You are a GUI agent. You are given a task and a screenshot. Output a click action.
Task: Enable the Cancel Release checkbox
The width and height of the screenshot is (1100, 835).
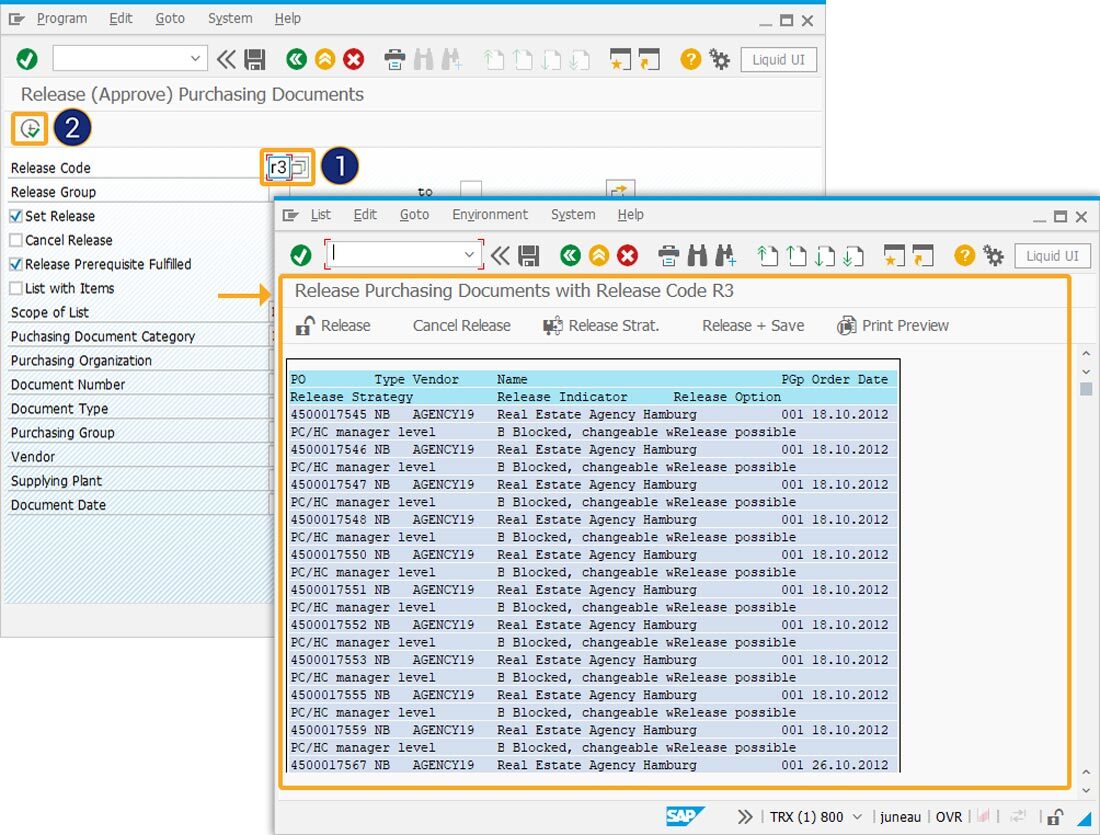16,240
